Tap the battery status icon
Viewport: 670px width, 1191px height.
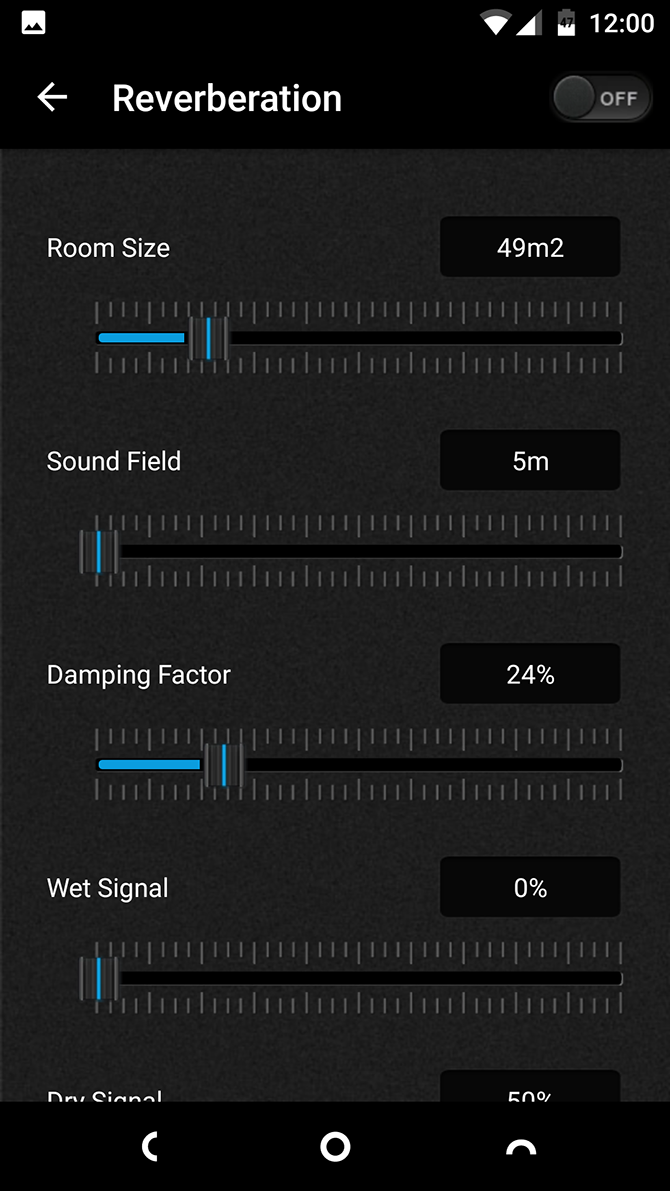tap(566, 23)
